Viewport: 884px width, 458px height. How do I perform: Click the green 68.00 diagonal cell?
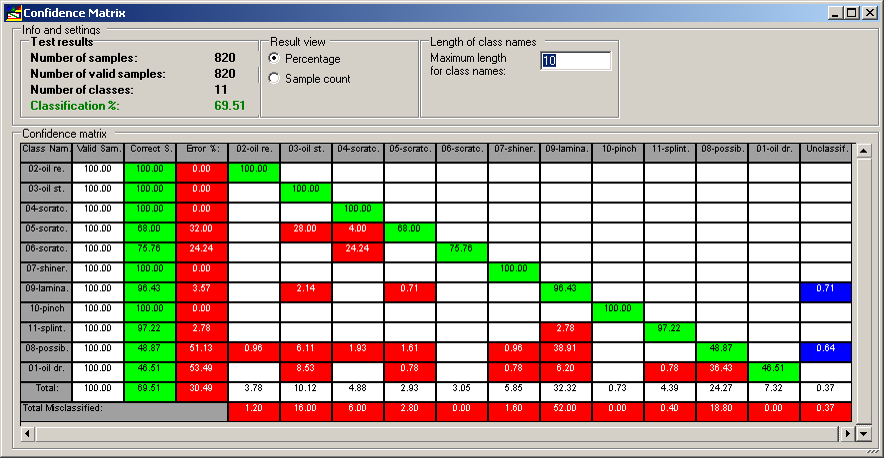410,232
